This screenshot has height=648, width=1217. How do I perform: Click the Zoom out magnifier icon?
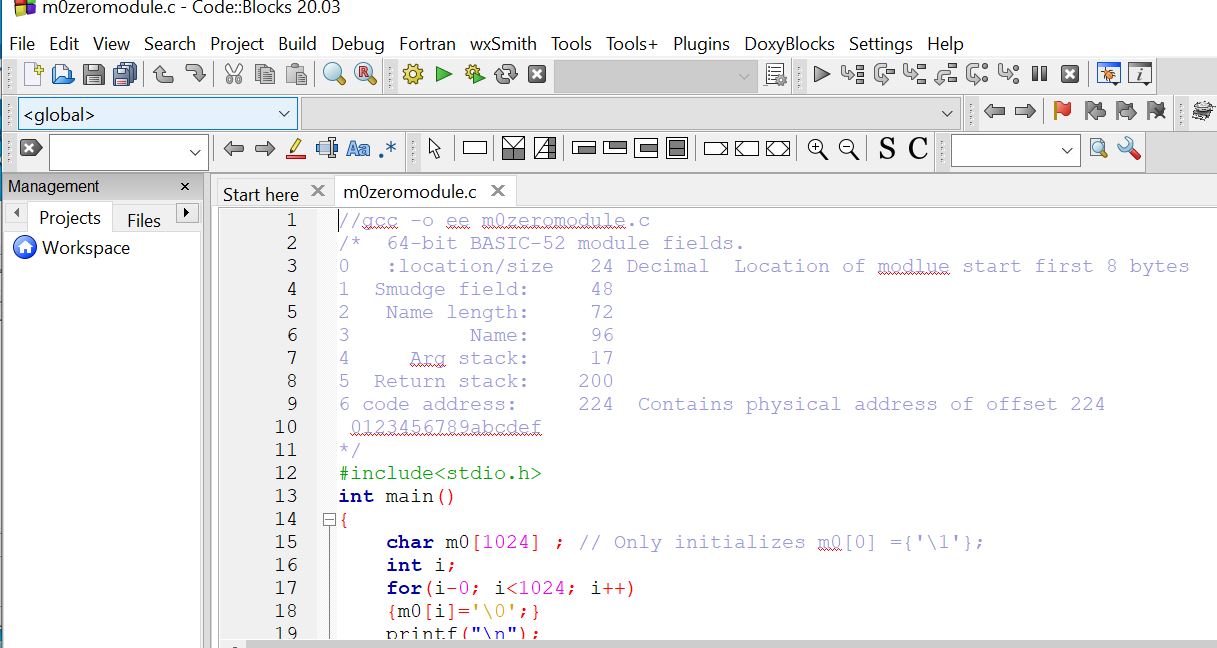click(x=849, y=149)
